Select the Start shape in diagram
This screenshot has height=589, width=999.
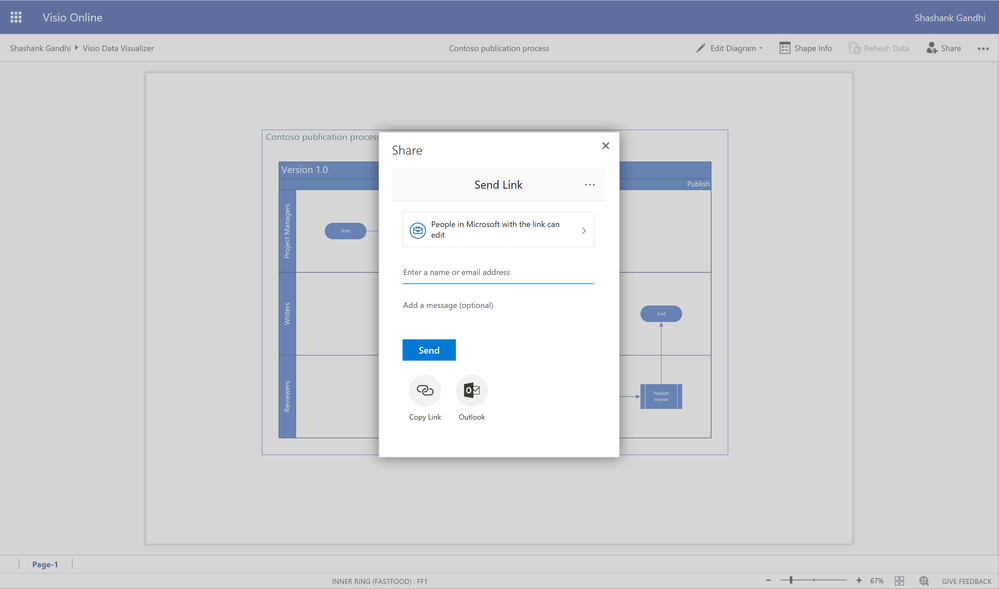coord(345,231)
